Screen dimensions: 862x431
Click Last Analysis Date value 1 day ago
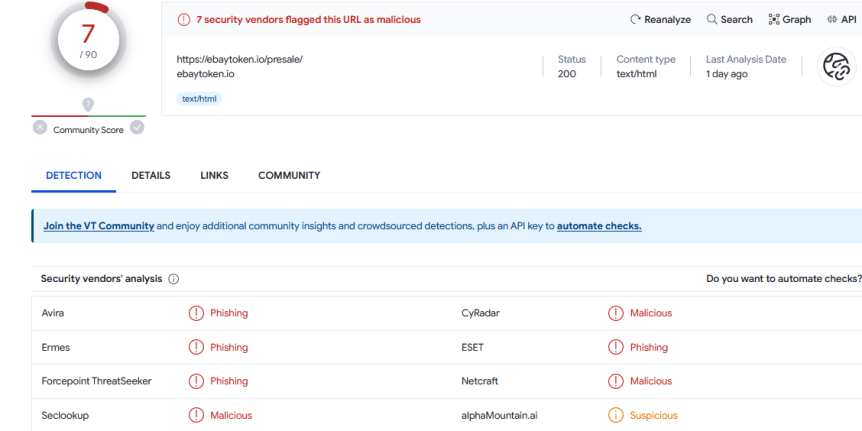point(727,74)
